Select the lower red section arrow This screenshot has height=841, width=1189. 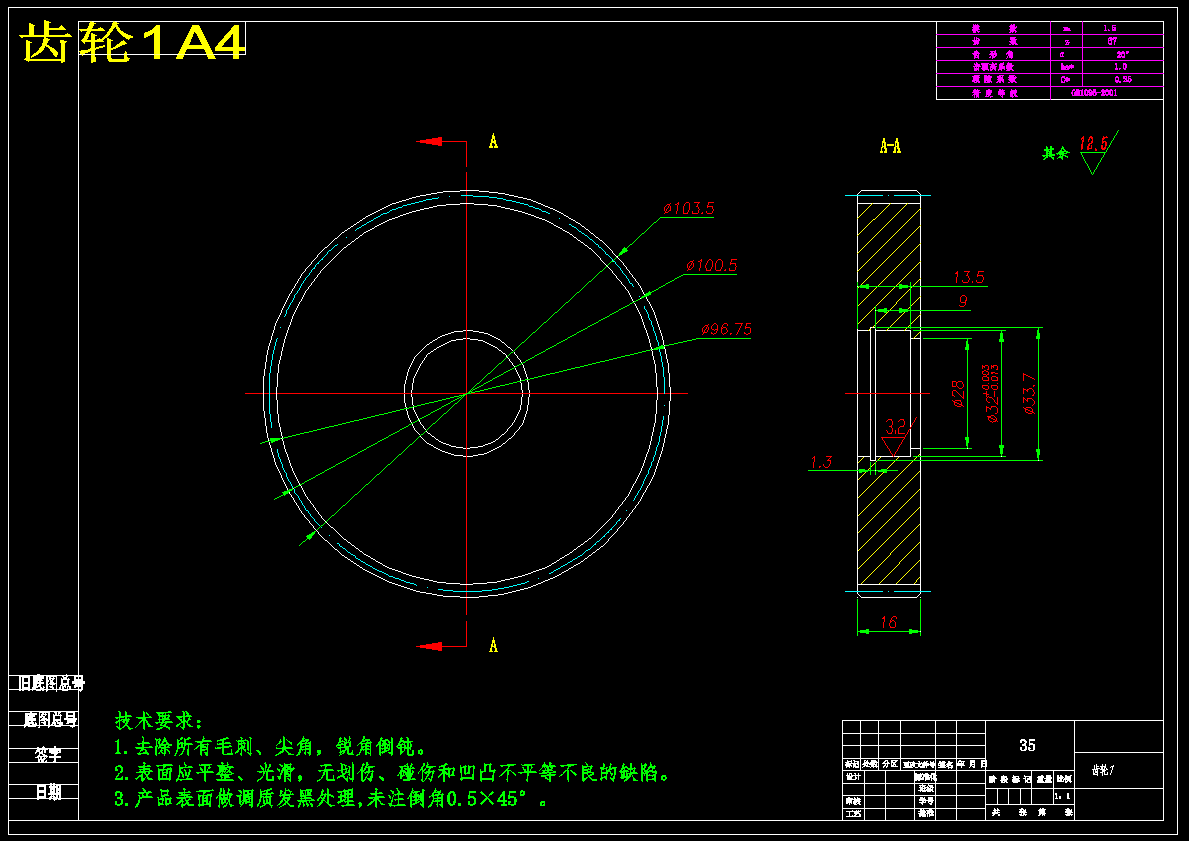pyautogui.click(x=429, y=646)
